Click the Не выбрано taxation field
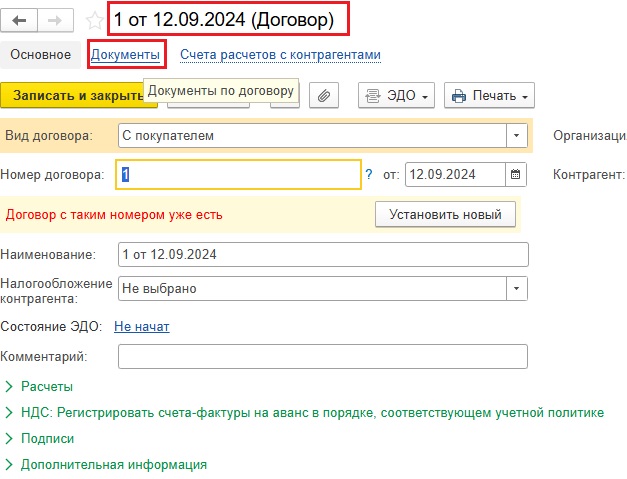The height and width of the screenshot is (479, 627). tap(312, 288)
